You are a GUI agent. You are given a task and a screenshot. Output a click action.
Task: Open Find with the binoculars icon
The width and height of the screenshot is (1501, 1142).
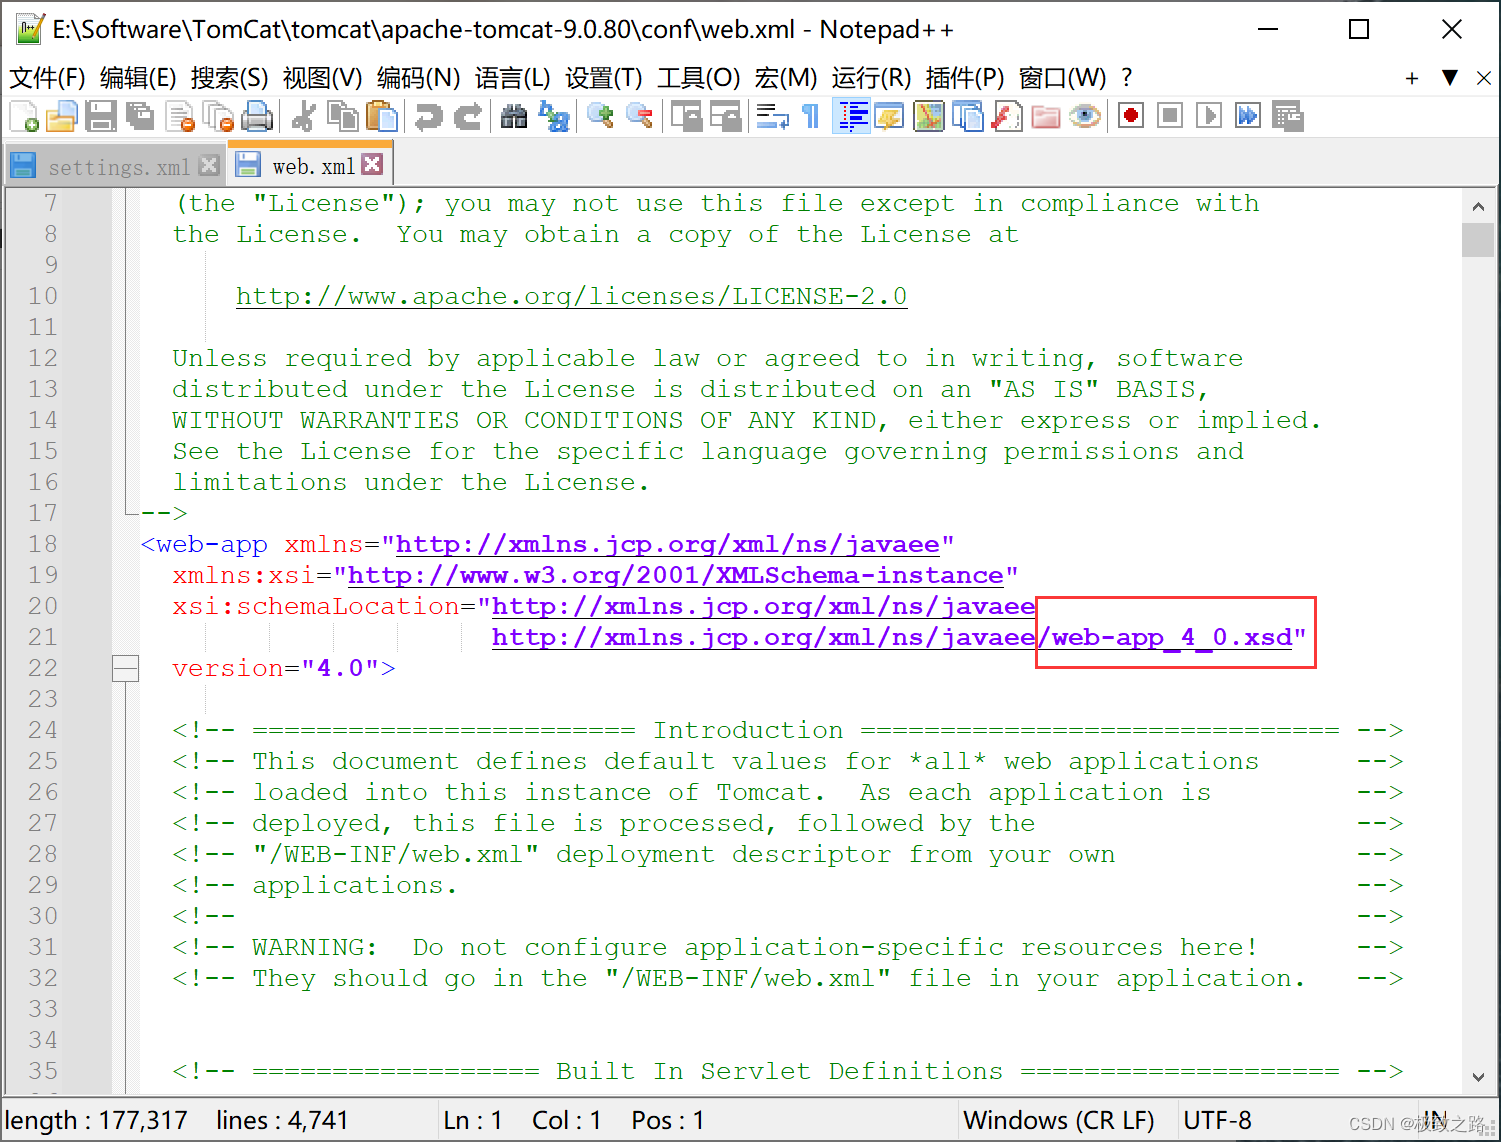pos(514,117)
